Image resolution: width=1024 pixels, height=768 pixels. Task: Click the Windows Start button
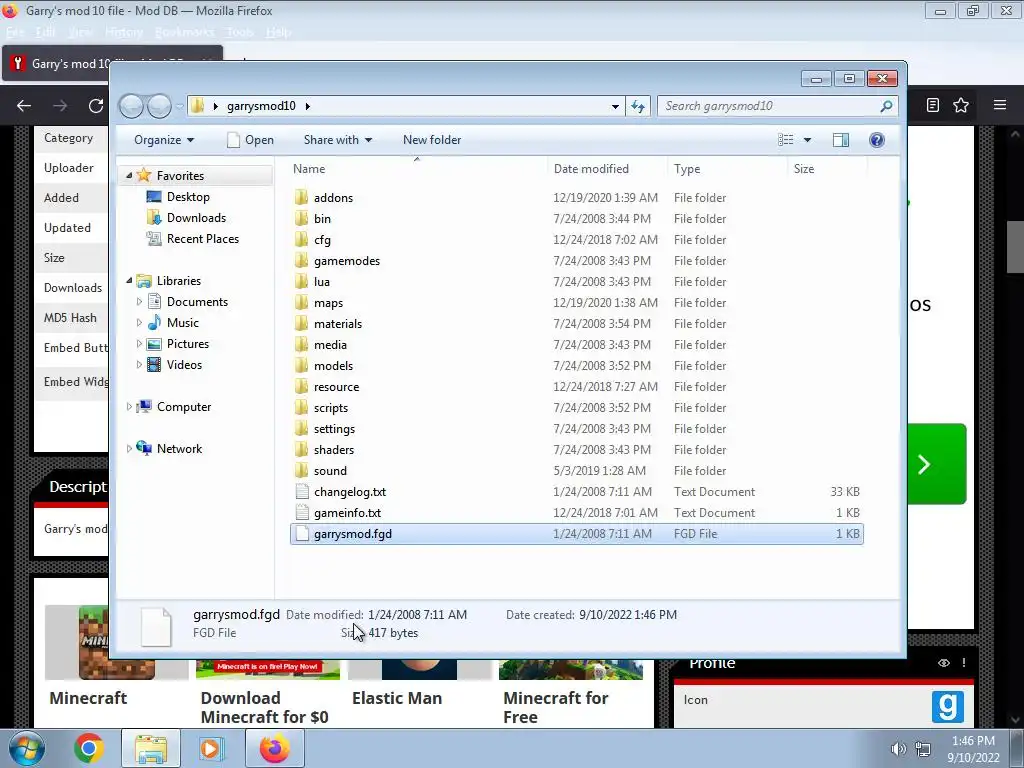[27, 748]
